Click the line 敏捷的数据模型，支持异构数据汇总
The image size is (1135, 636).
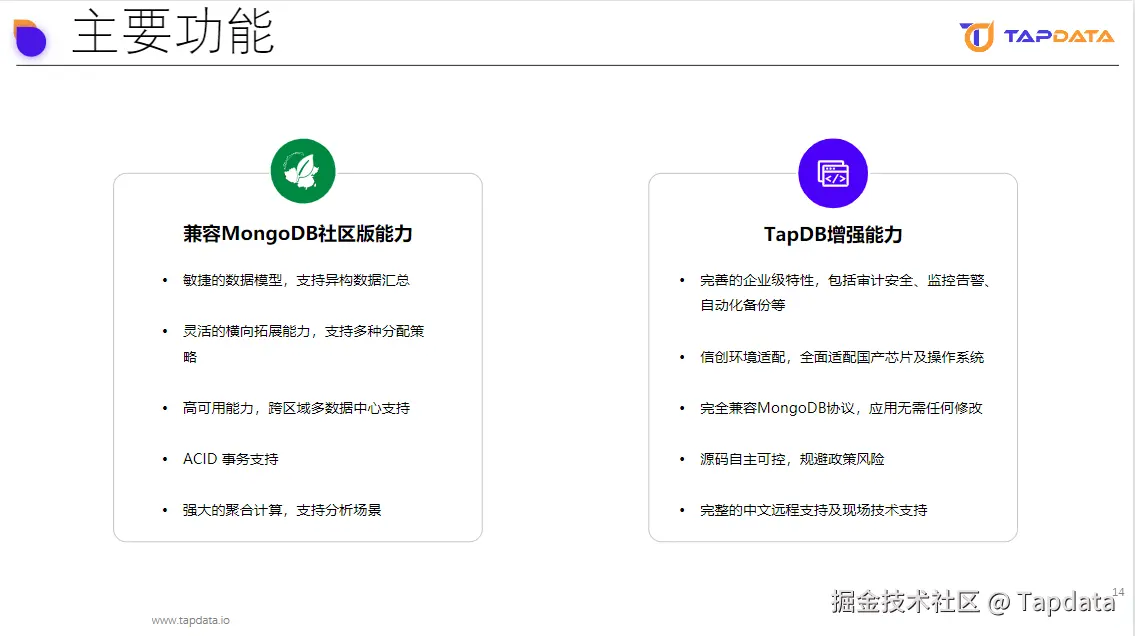click(x=296, y=280)
